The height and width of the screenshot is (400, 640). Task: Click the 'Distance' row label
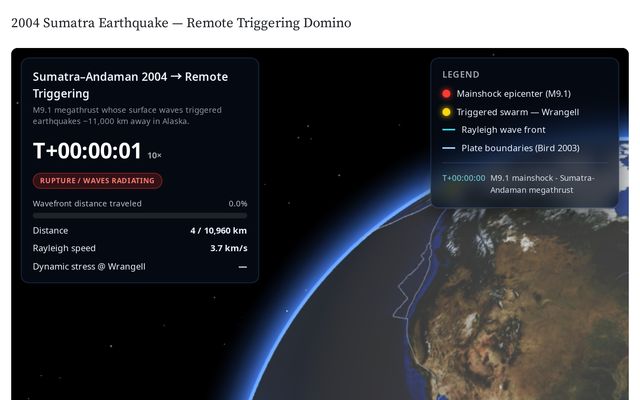pyautogui.click(x=50, y=231)
